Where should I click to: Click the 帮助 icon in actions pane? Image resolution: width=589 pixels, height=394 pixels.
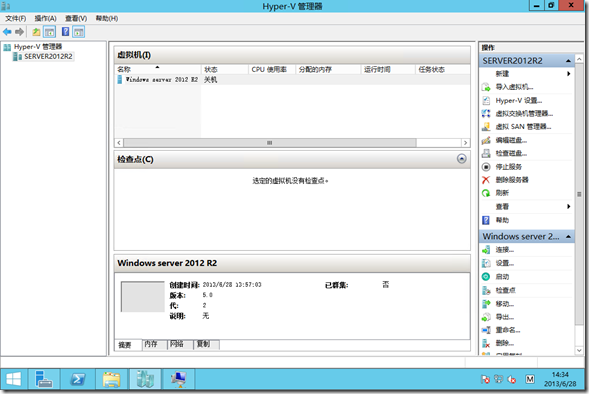click(x=486, y=220)
